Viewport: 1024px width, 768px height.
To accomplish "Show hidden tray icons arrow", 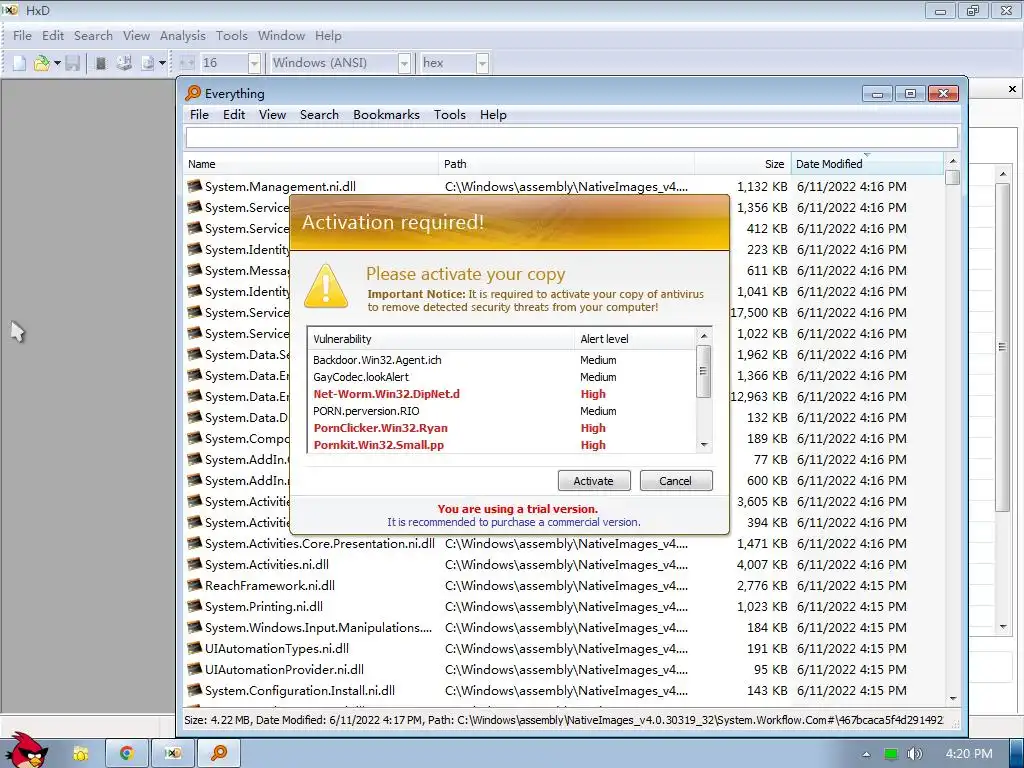I will tap(866, 754).
